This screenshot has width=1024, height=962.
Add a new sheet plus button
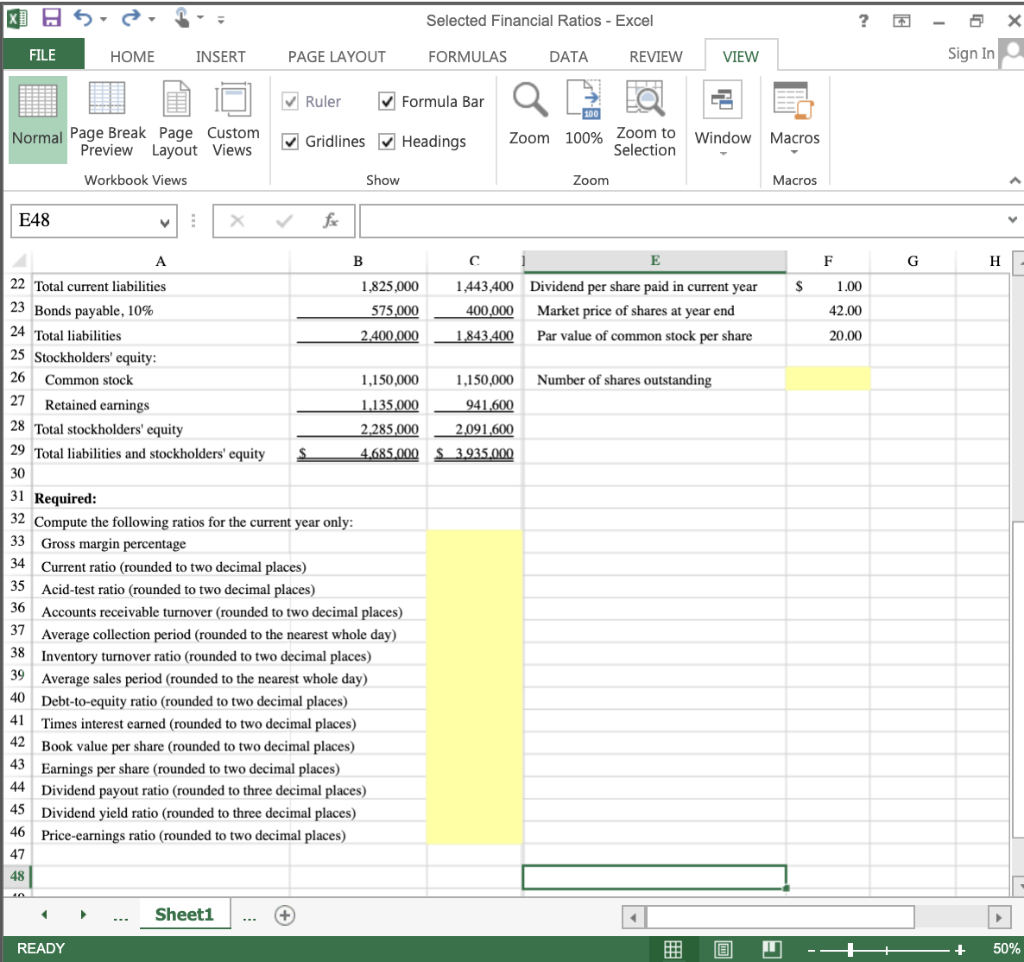285,915
